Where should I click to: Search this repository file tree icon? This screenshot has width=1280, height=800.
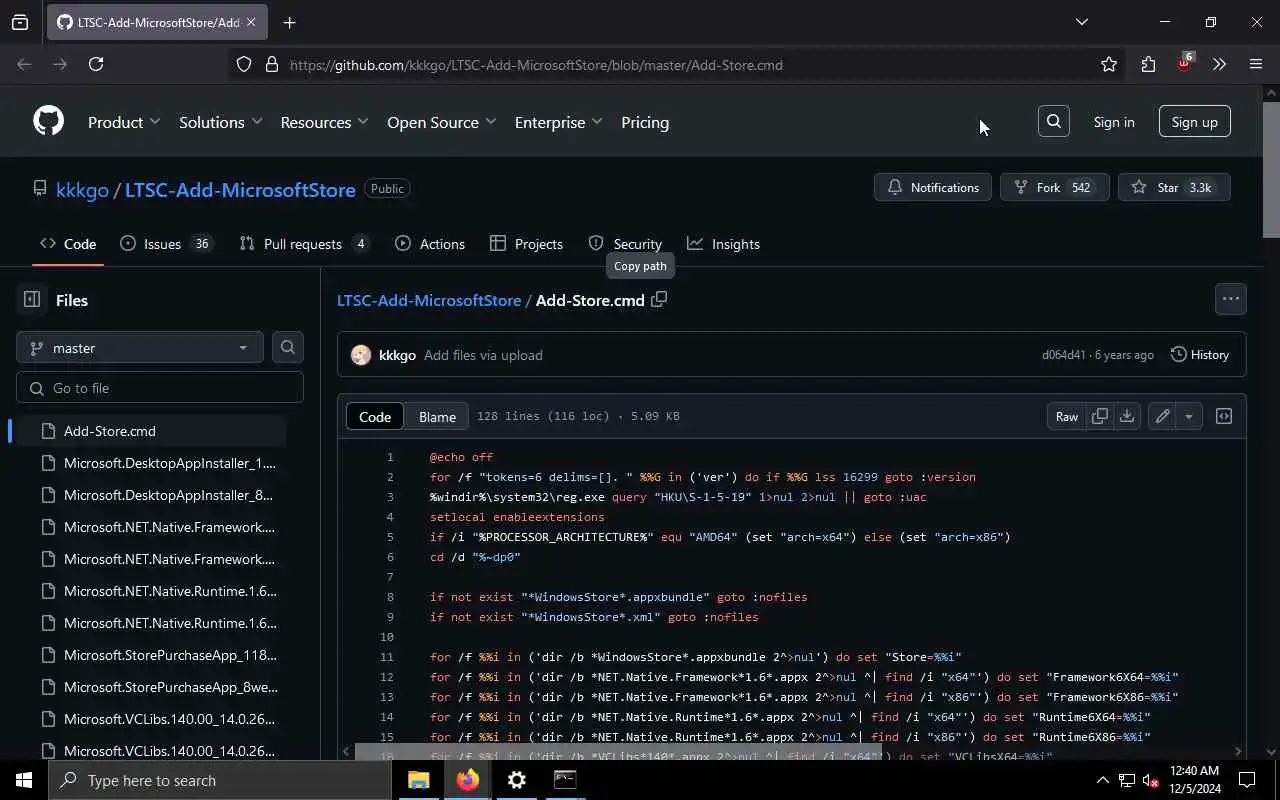click(287, 347)
